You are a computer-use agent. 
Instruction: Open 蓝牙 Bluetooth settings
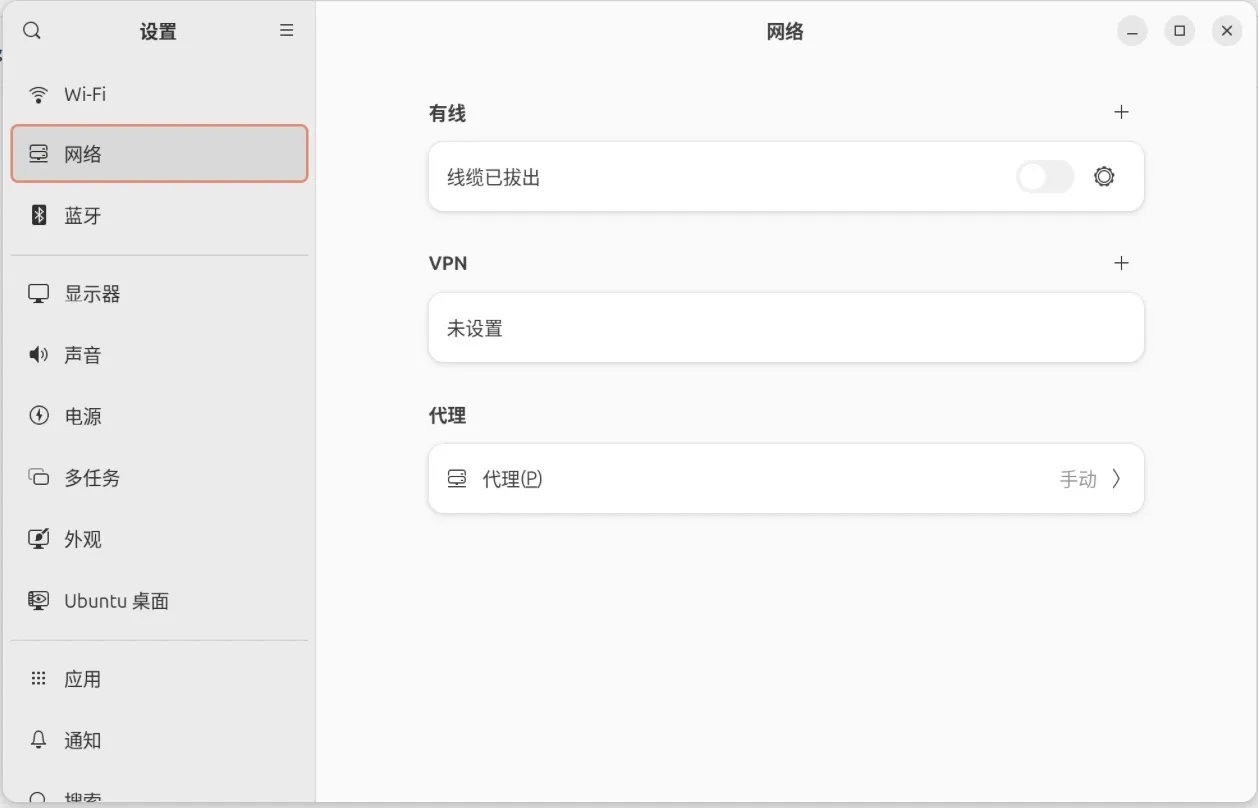click(x=83, y=215)
